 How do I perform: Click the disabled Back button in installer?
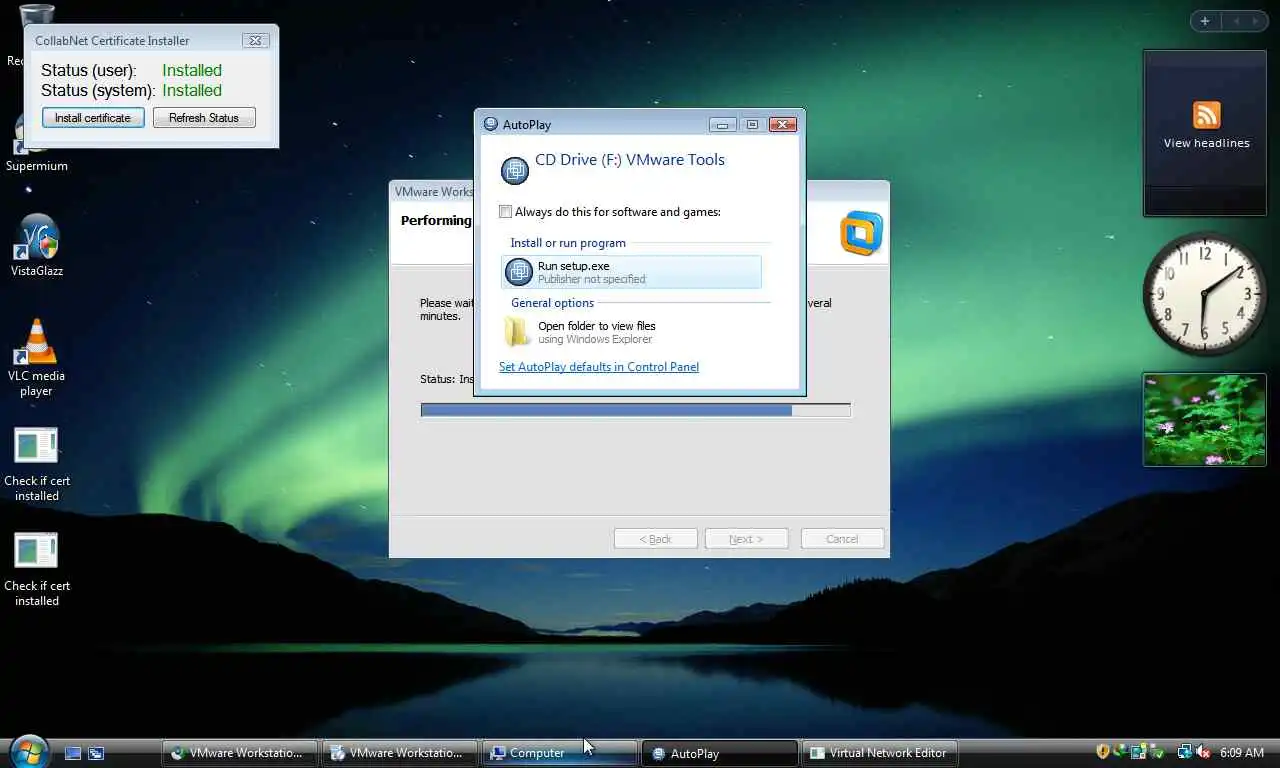655,539
